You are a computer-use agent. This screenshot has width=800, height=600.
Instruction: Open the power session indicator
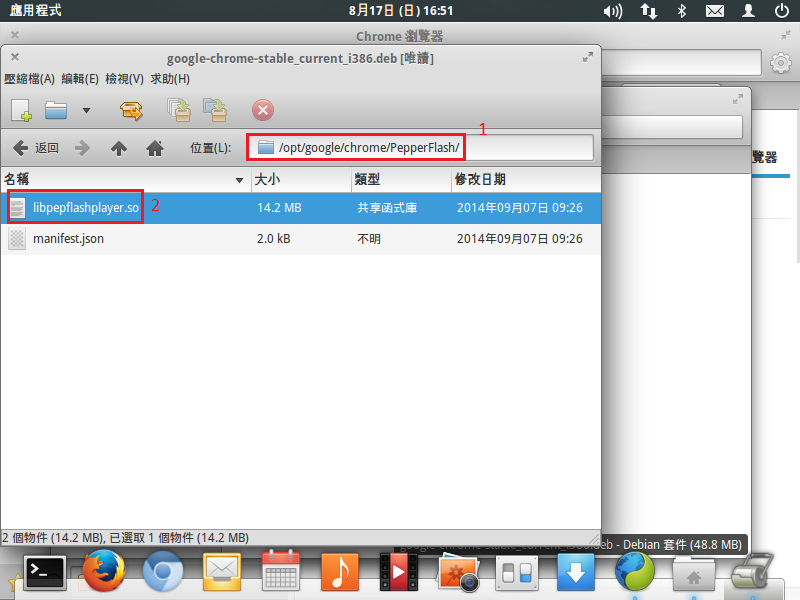click(x=782, y=11)
